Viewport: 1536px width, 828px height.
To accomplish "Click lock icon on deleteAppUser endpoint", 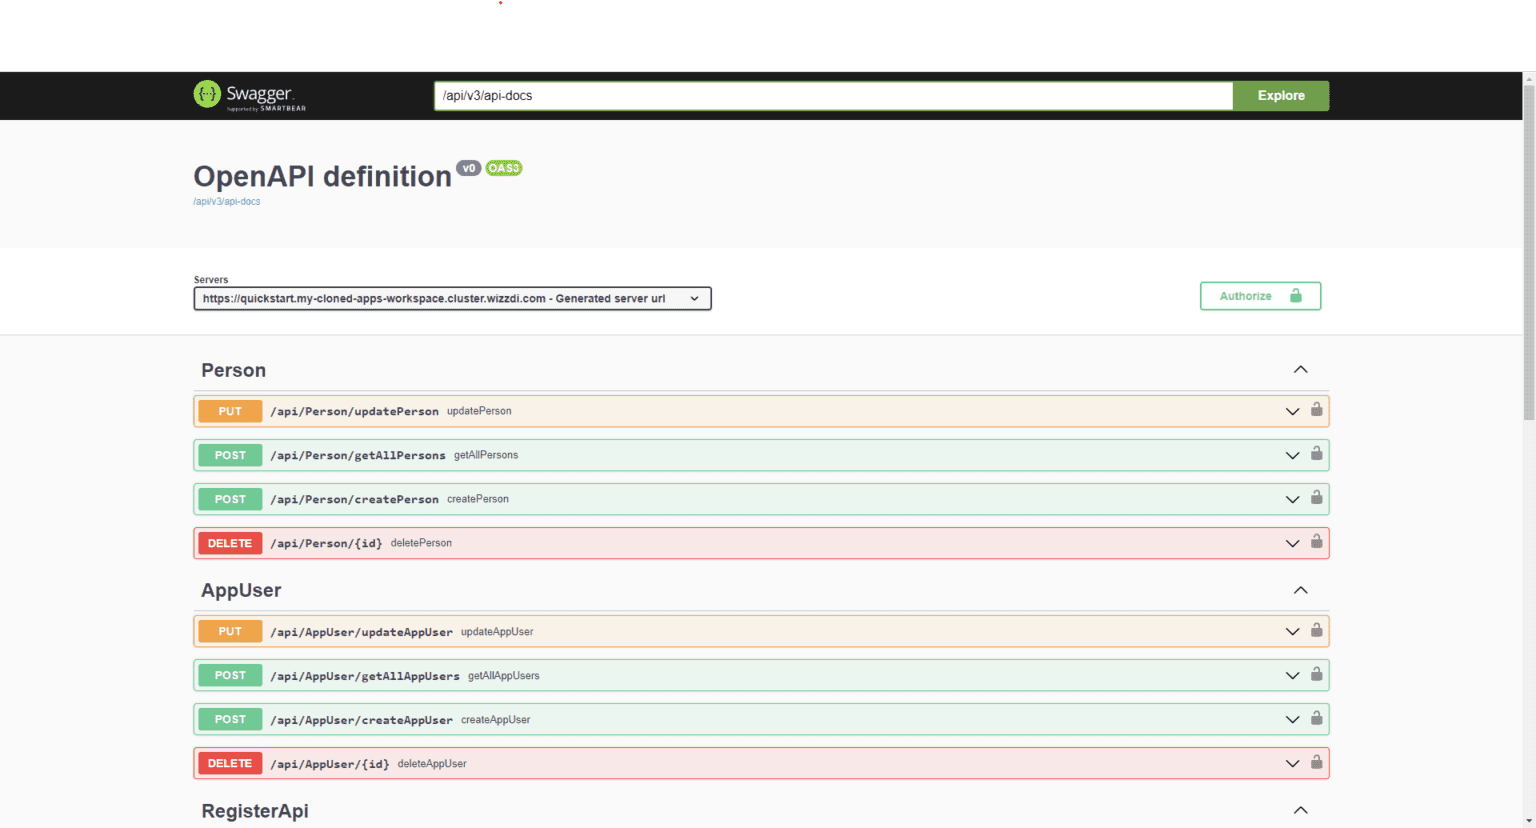I will point(1316,763).
